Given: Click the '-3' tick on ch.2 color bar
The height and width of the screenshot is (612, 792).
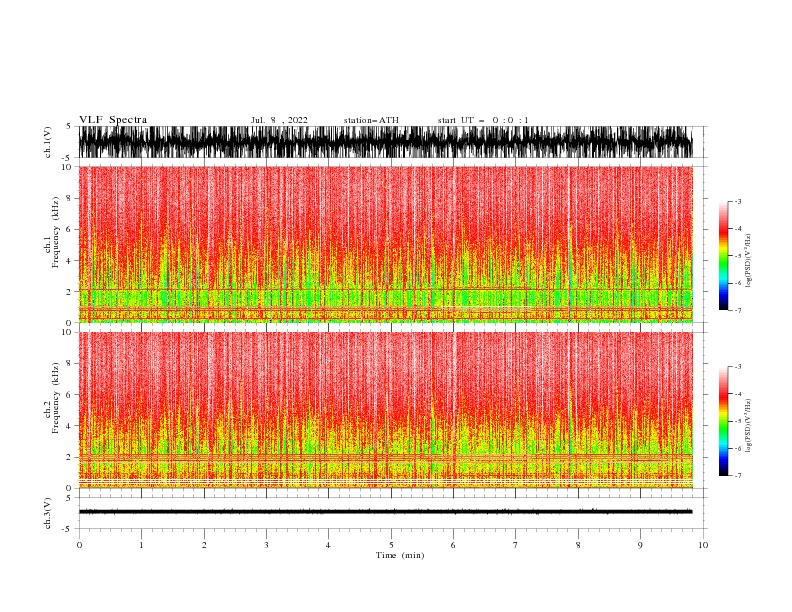Looking at the screenshot, I should (737, 367).
